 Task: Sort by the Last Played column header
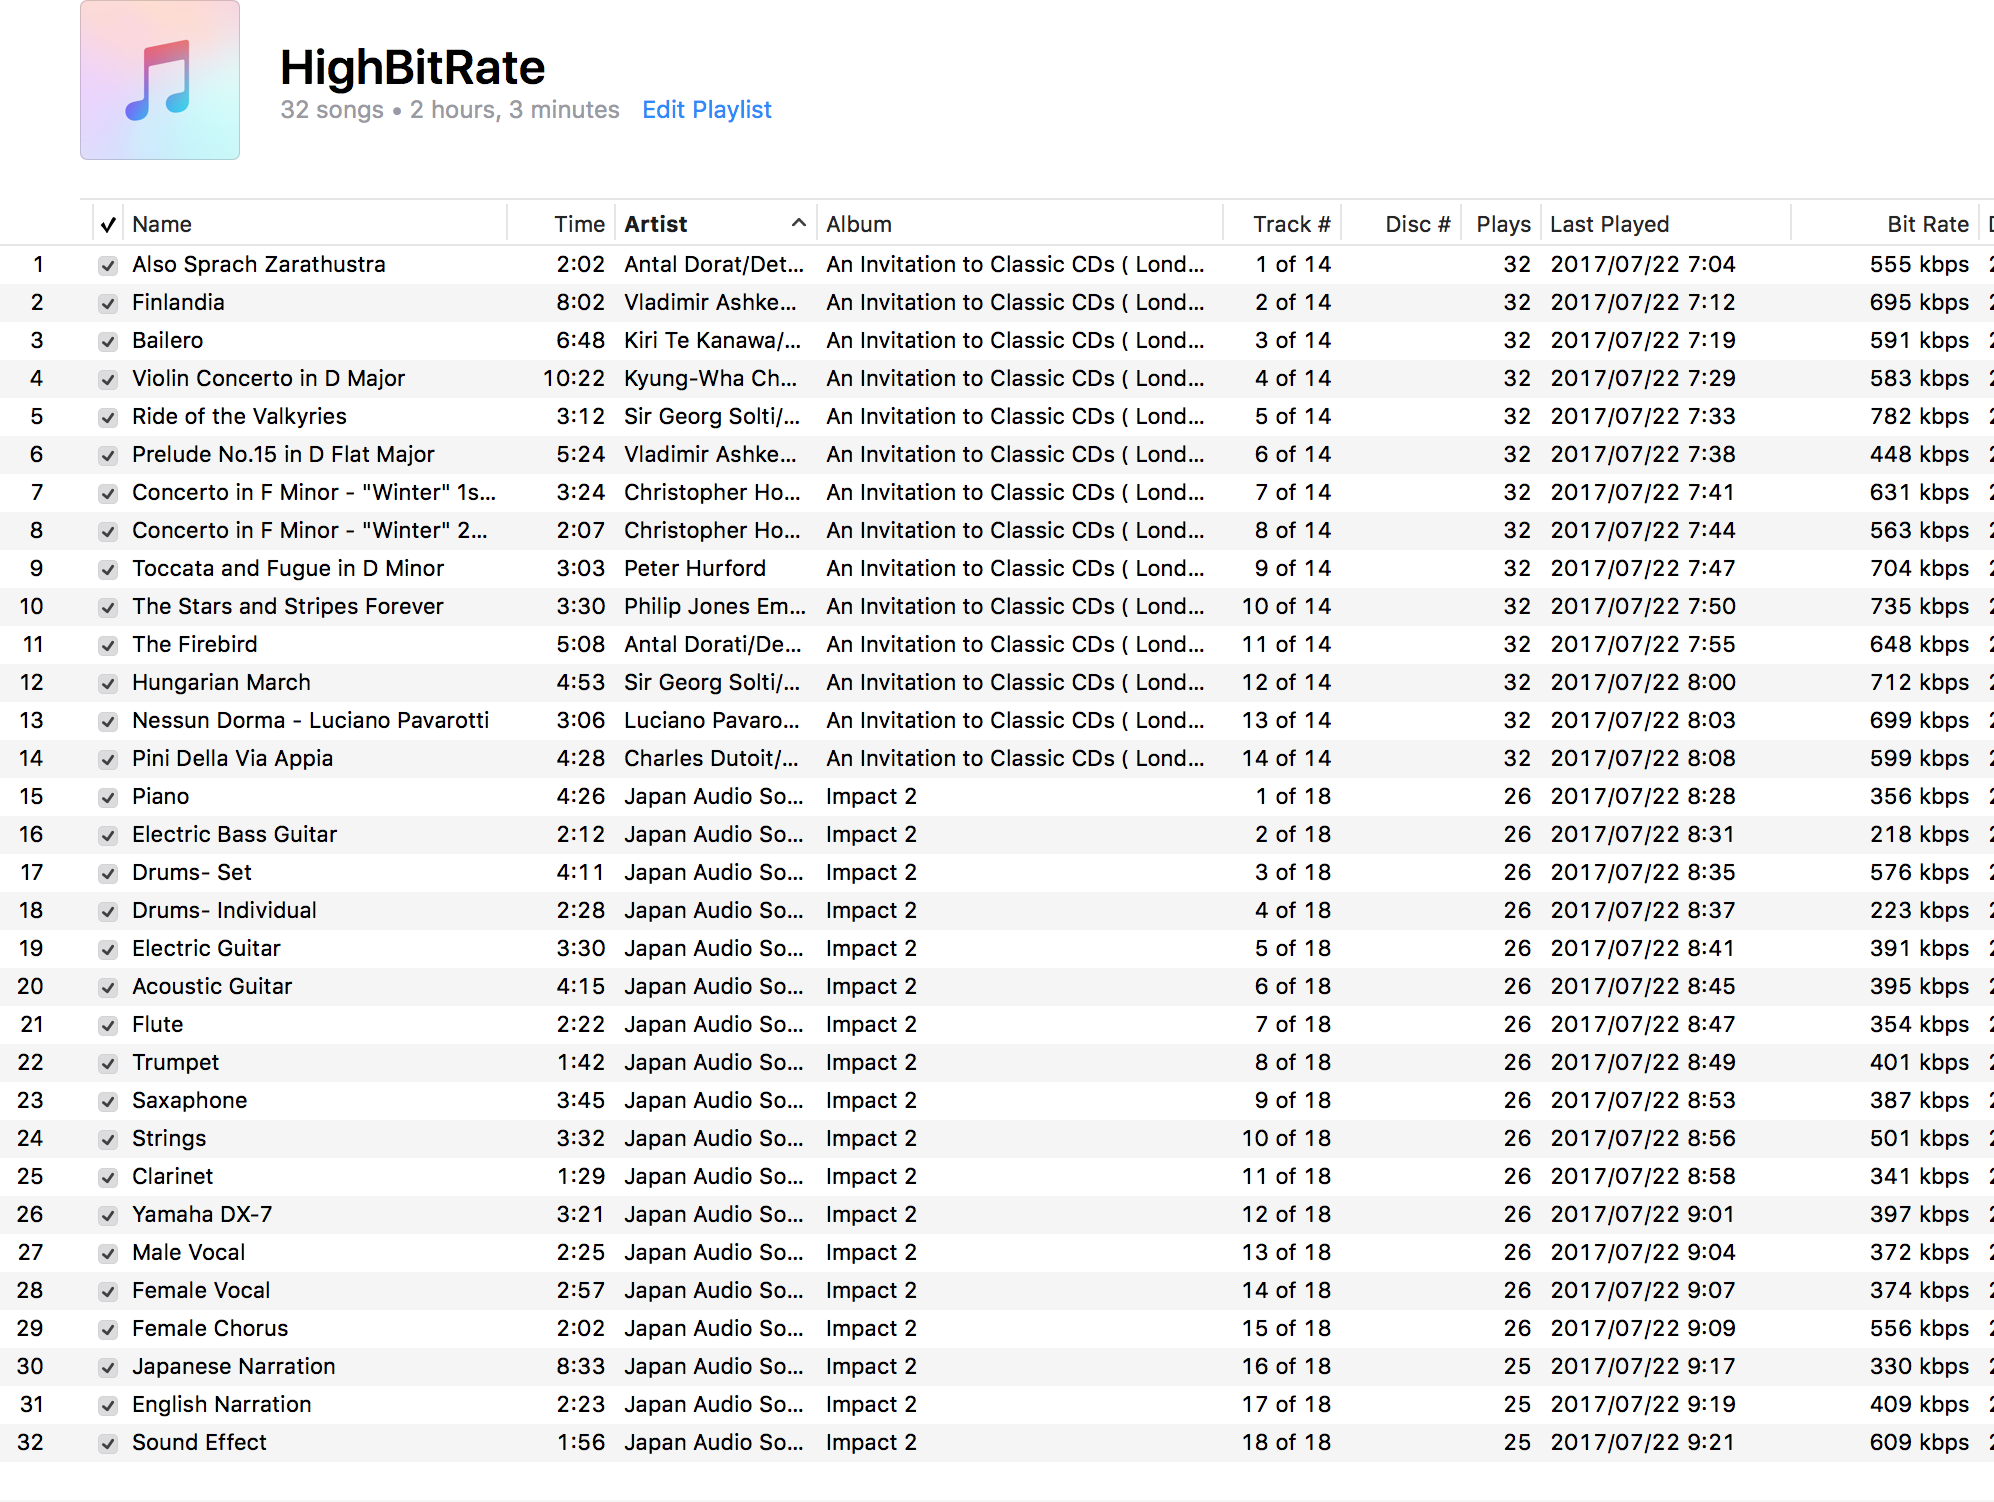tap(1609, 225)
